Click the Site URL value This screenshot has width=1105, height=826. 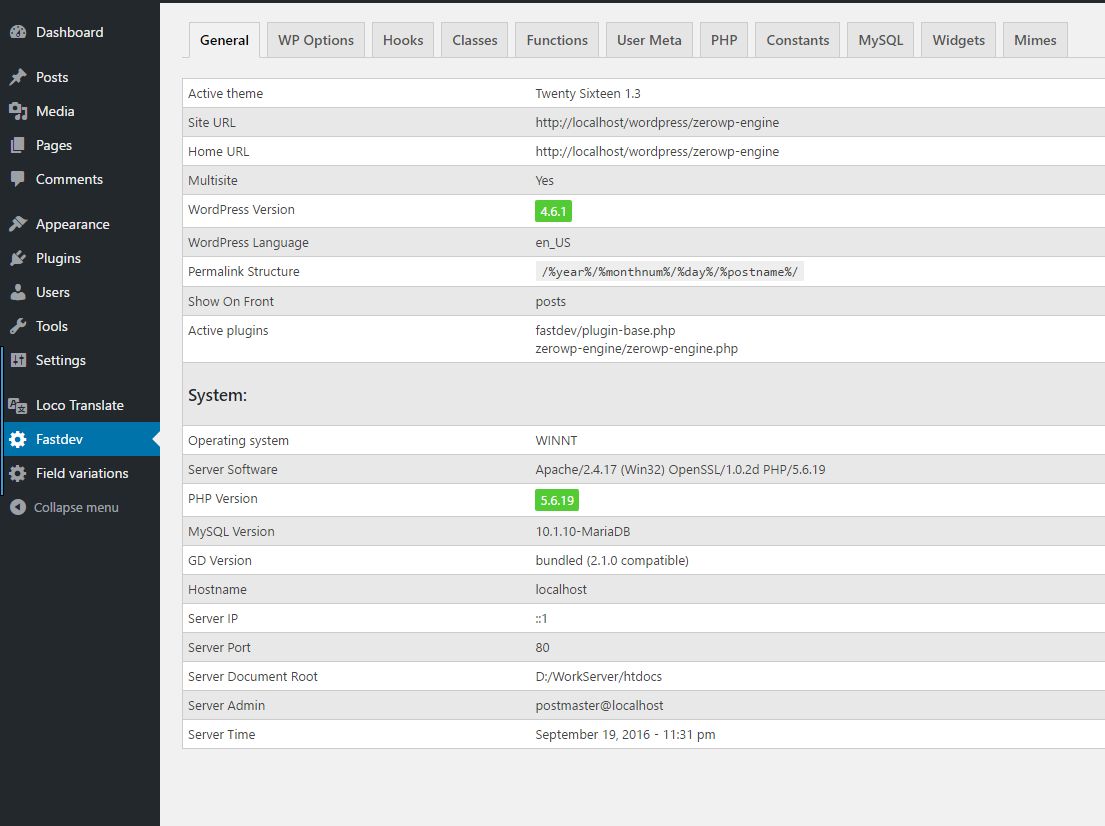(x=657, y=123)
